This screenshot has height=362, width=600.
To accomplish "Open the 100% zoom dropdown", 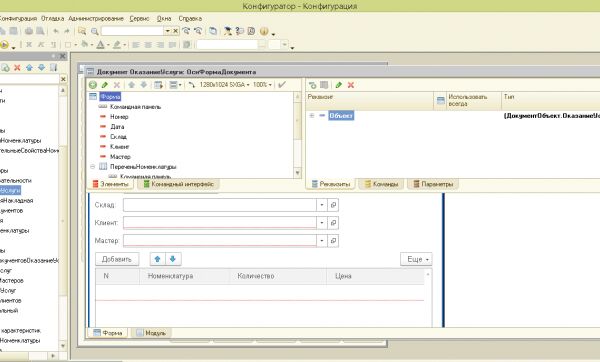I will click(x=262, y=85).
